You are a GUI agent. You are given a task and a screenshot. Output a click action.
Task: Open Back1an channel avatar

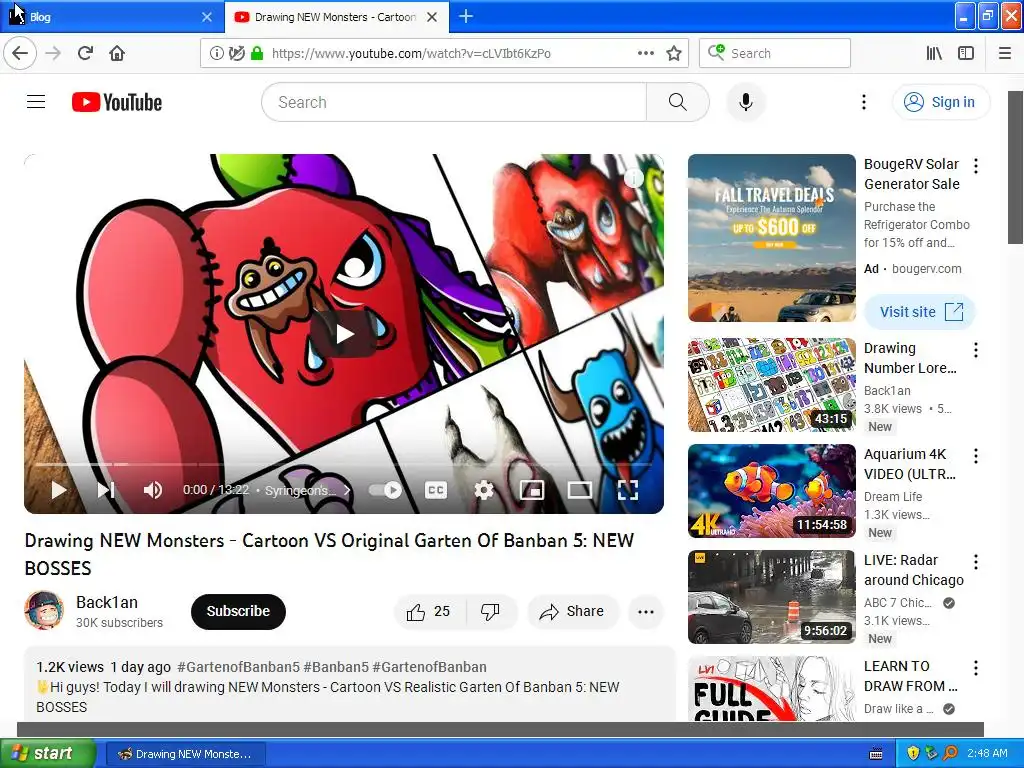click(x=44, y=610)
